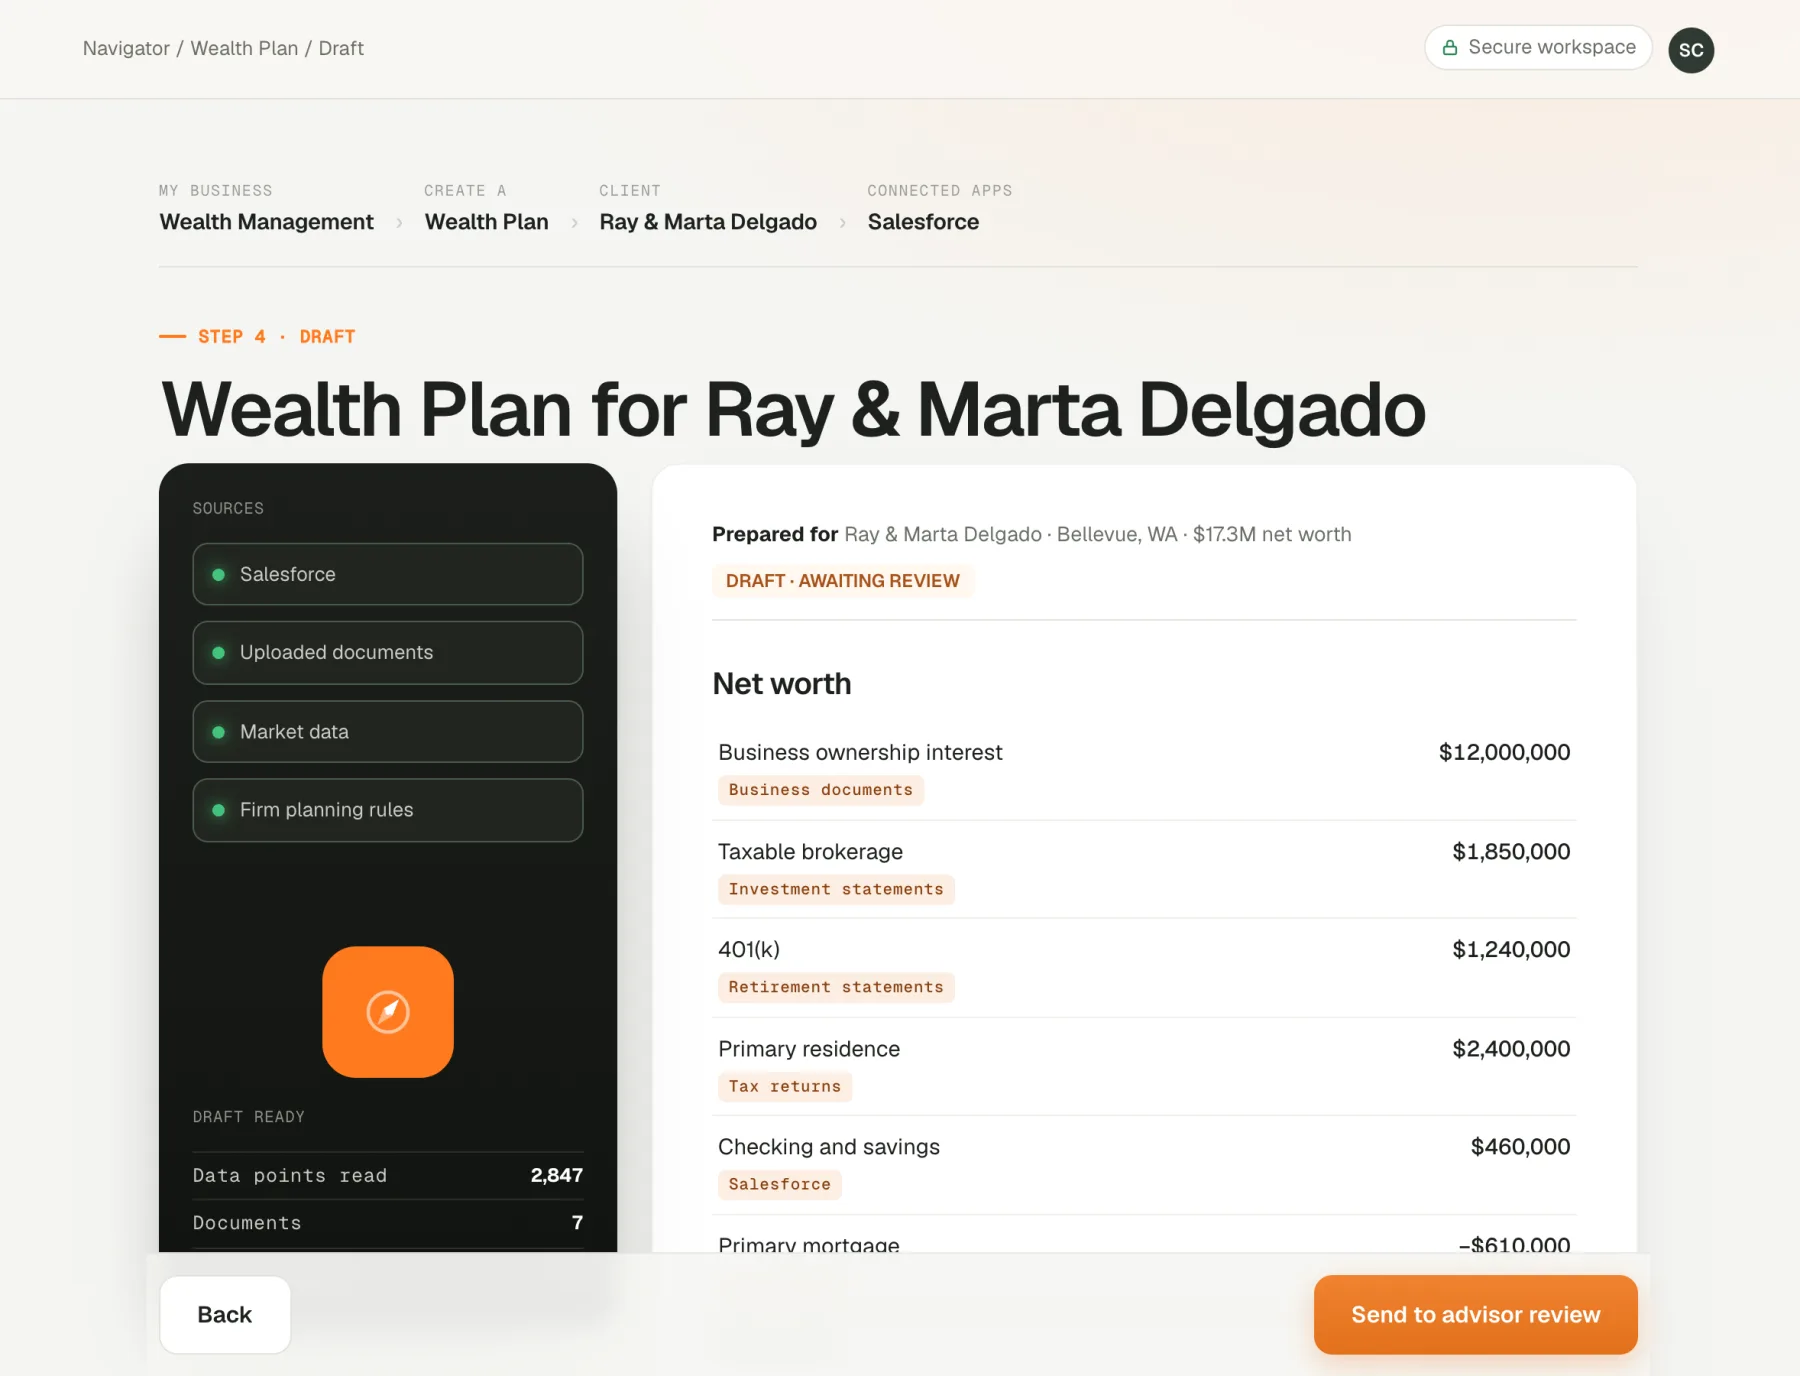Click the $1,850,000 value
The width and height of the screenshot is (1800, 1376).
tap(1511, 852)
